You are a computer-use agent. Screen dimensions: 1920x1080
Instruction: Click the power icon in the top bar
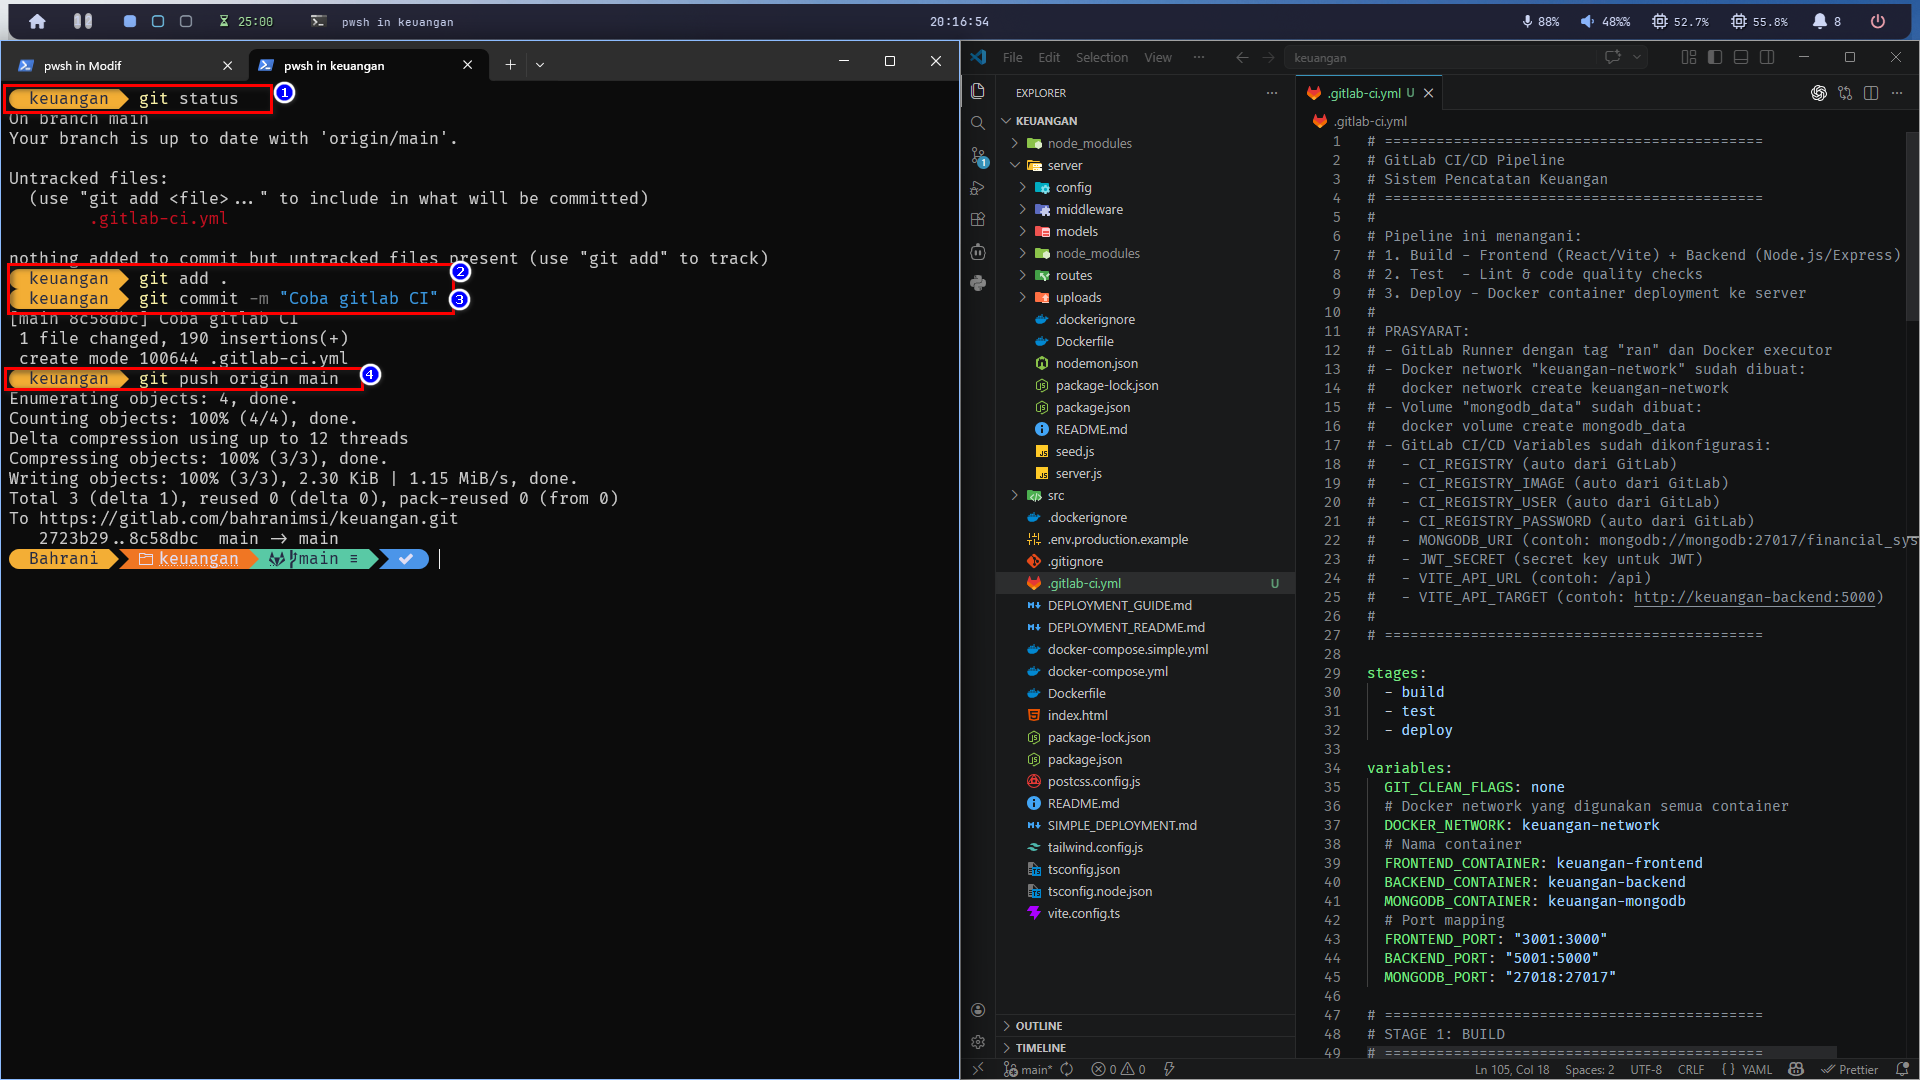point(1878,21)
